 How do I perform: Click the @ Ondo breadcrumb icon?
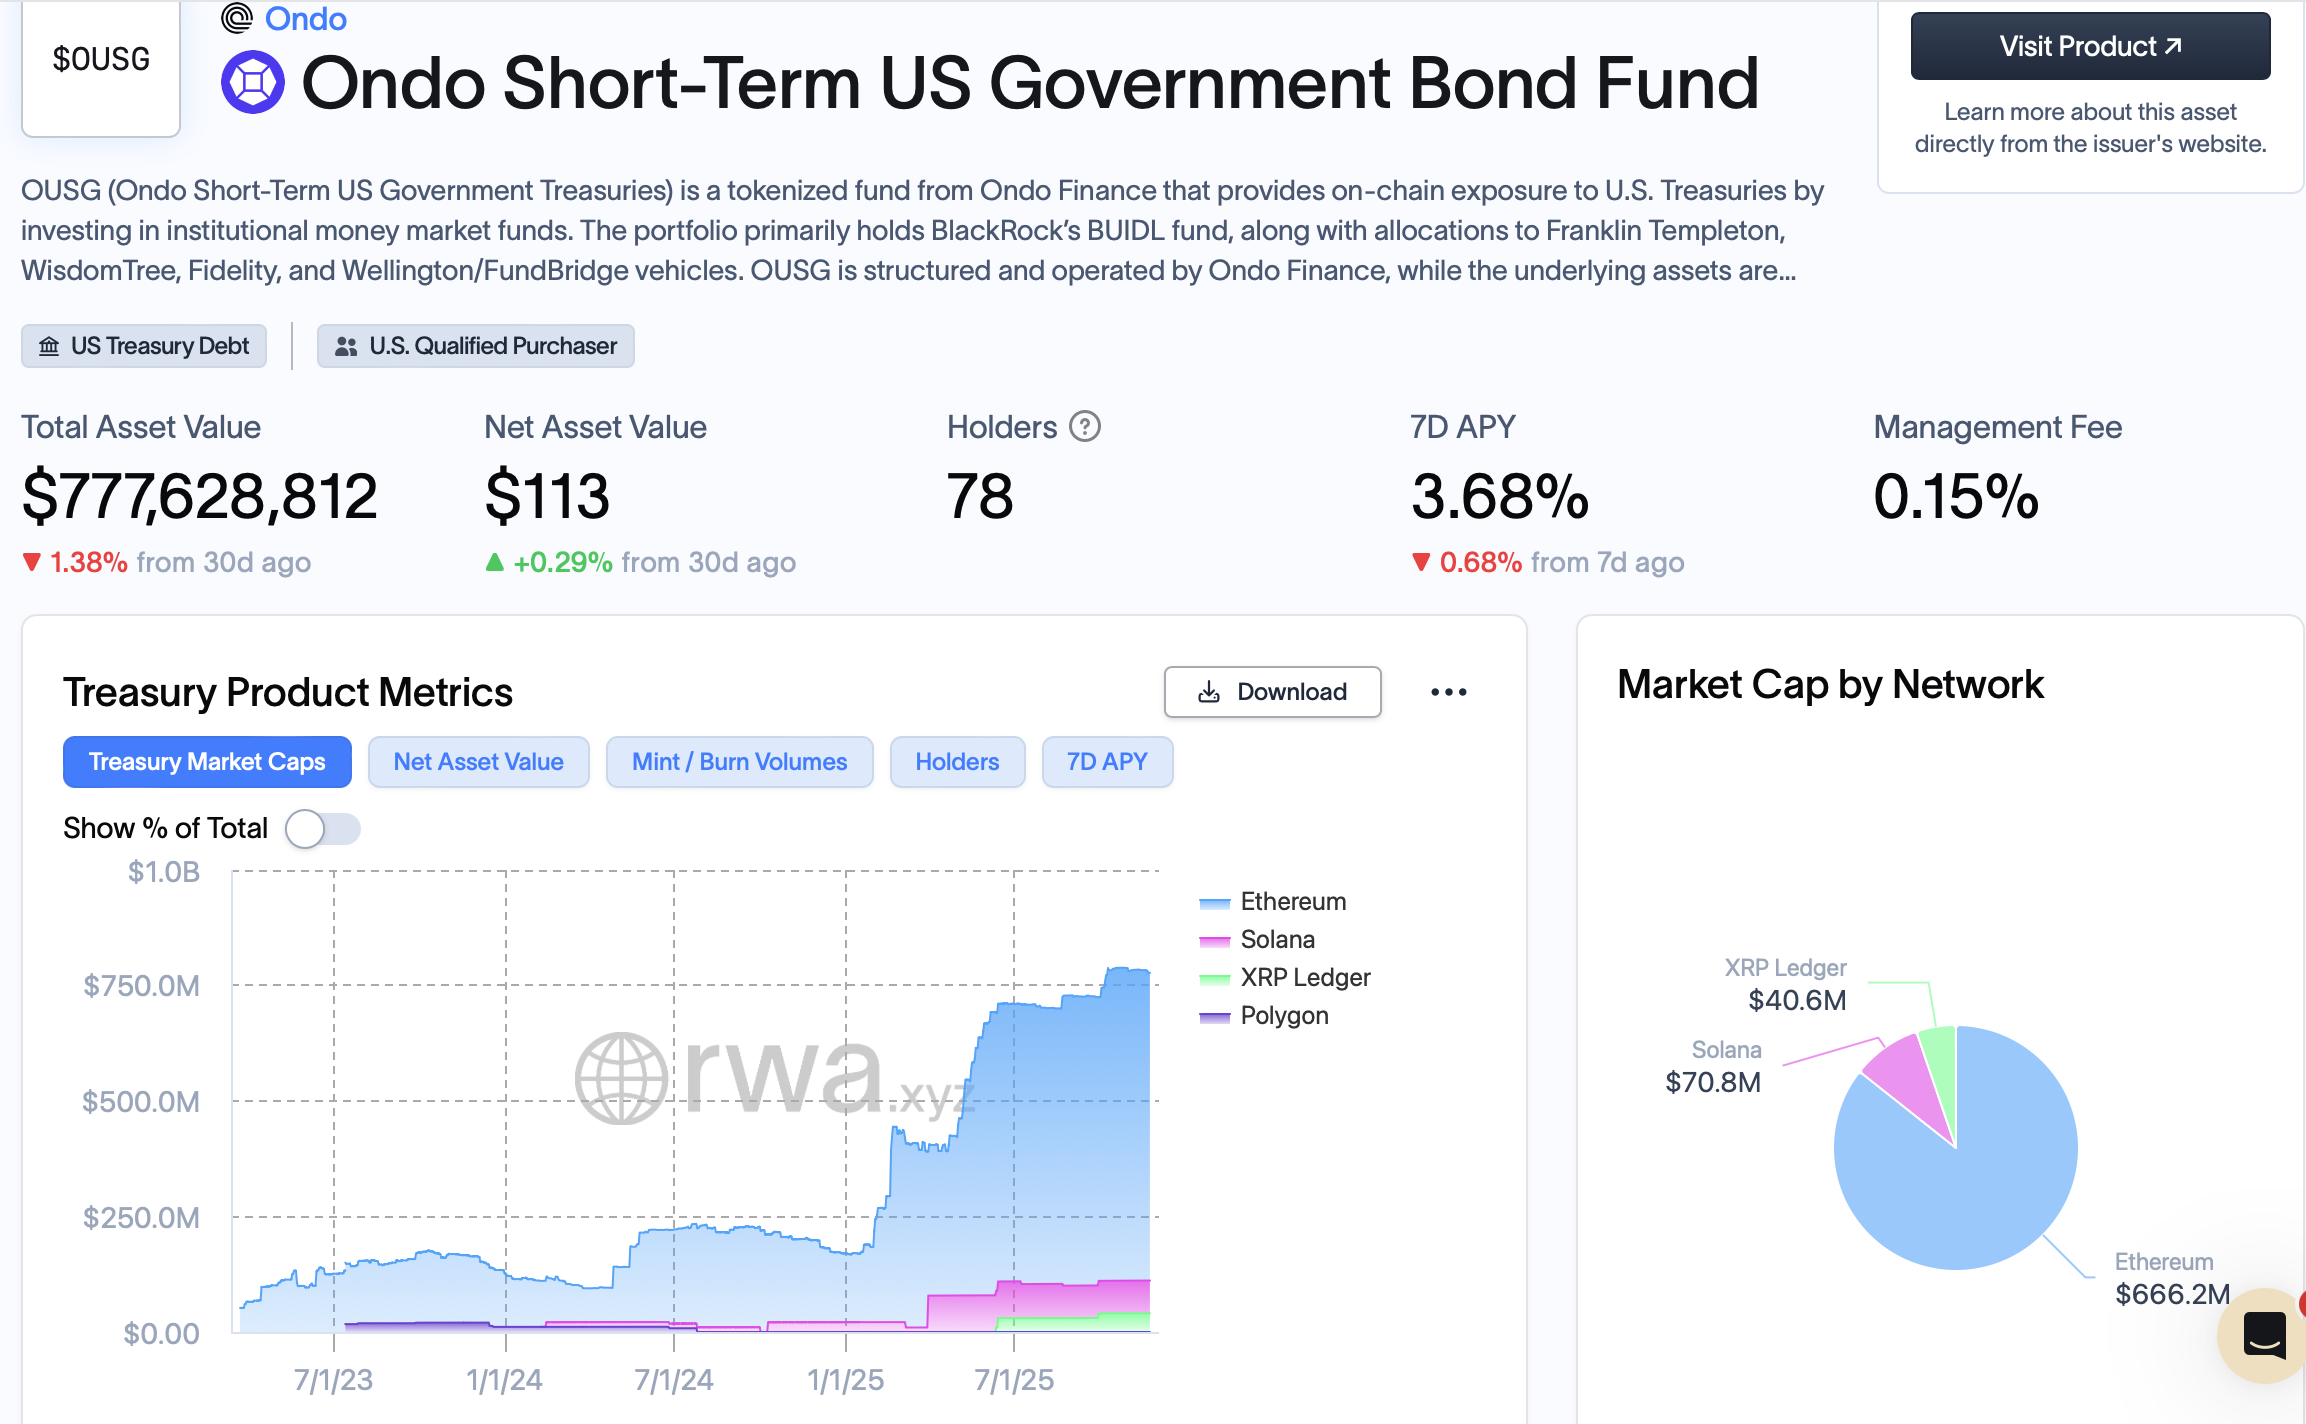(235, 17)
